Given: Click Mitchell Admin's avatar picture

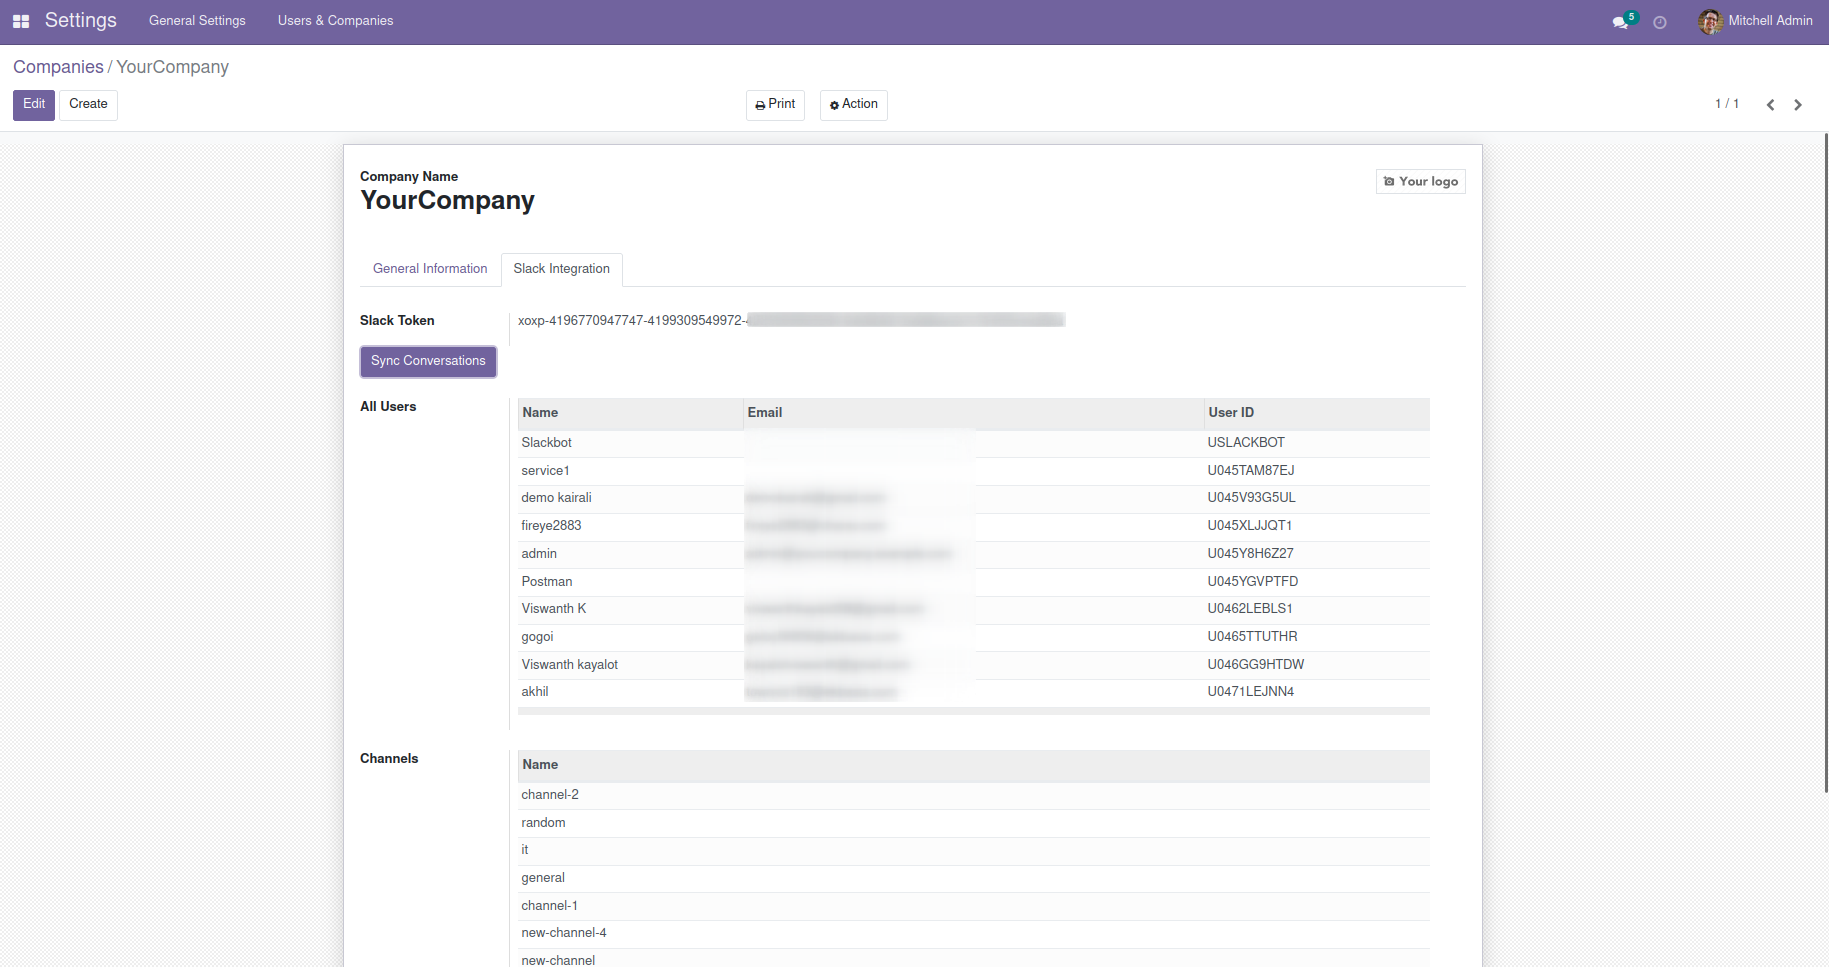Looking at the screenshot, I should (1710, 21).
